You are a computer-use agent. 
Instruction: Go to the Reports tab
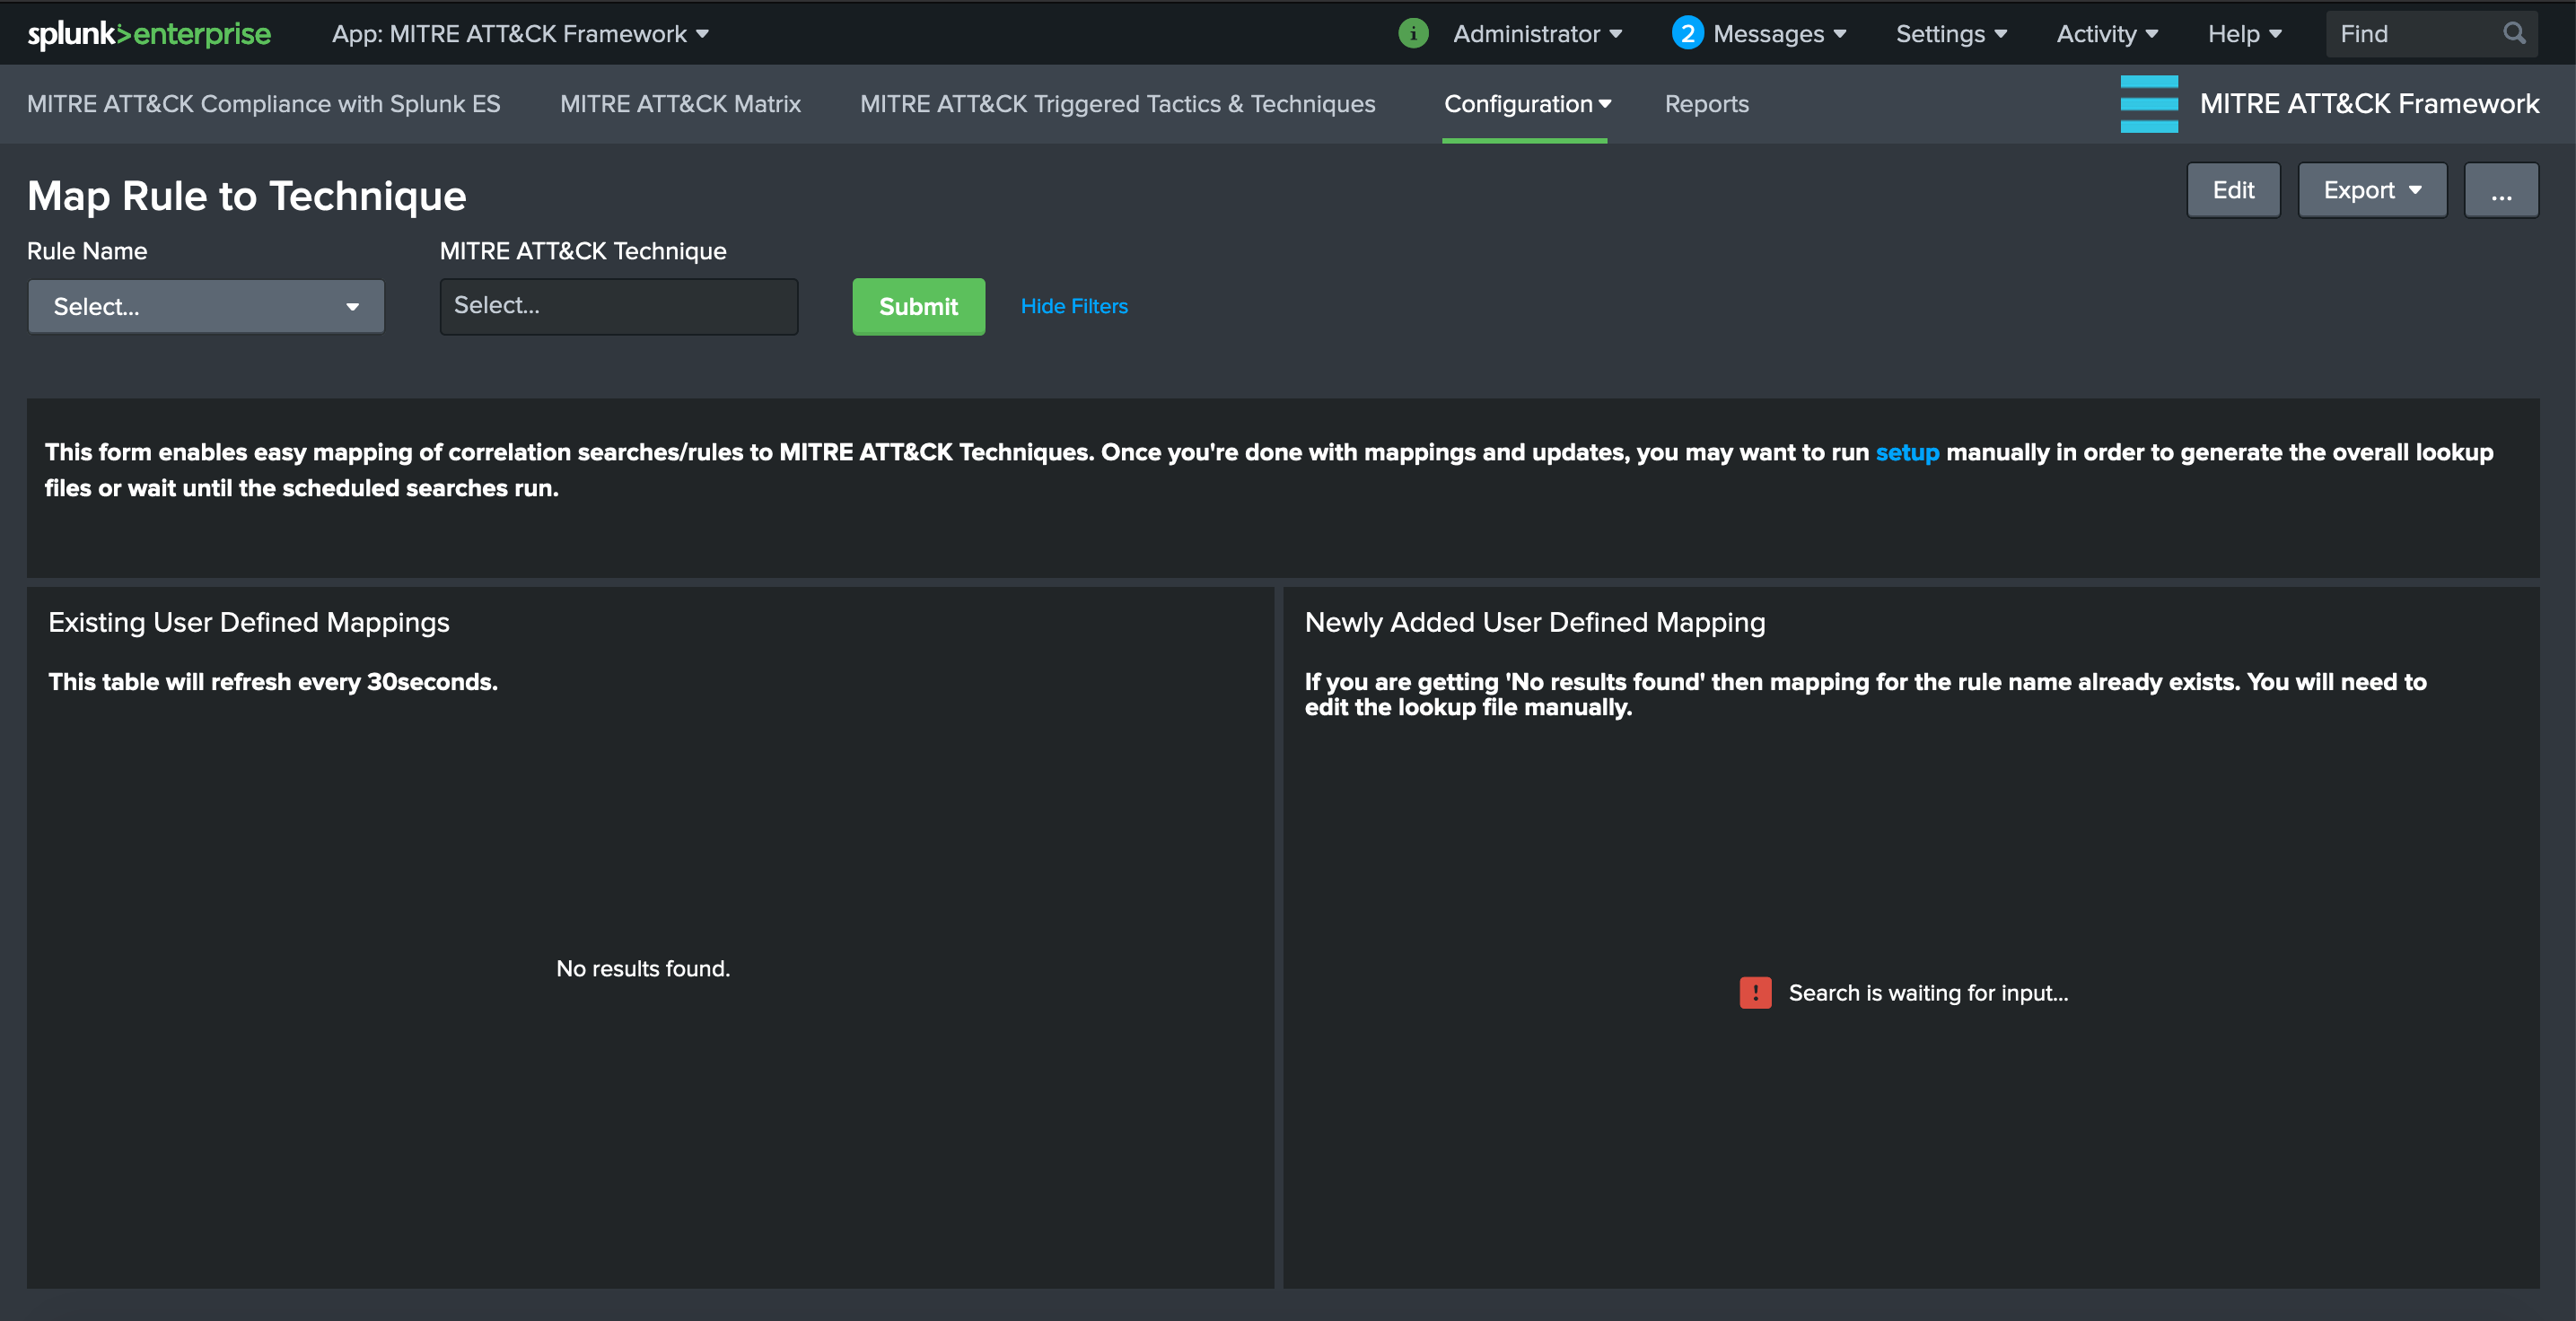1706,104
